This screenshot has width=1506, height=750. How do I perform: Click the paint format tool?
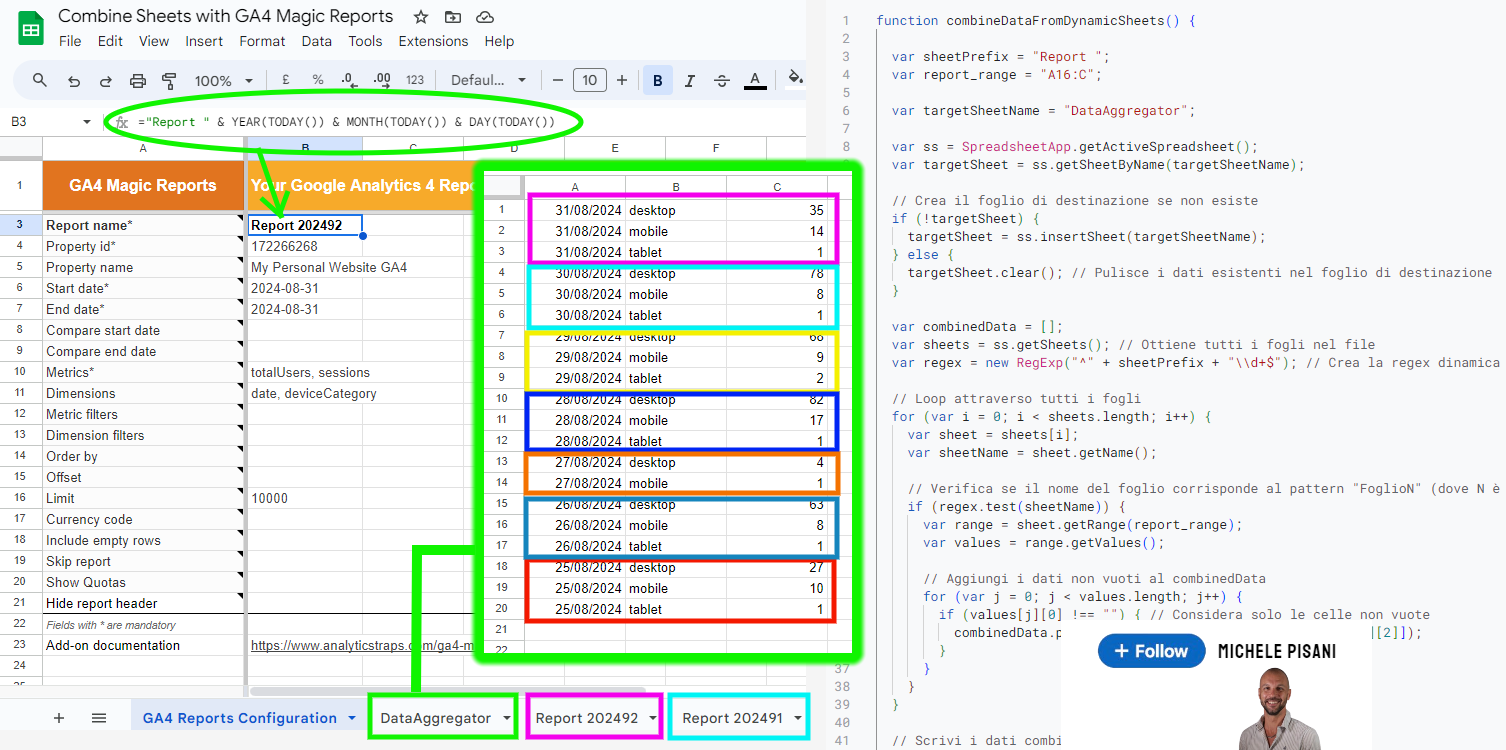coord(171,80)
